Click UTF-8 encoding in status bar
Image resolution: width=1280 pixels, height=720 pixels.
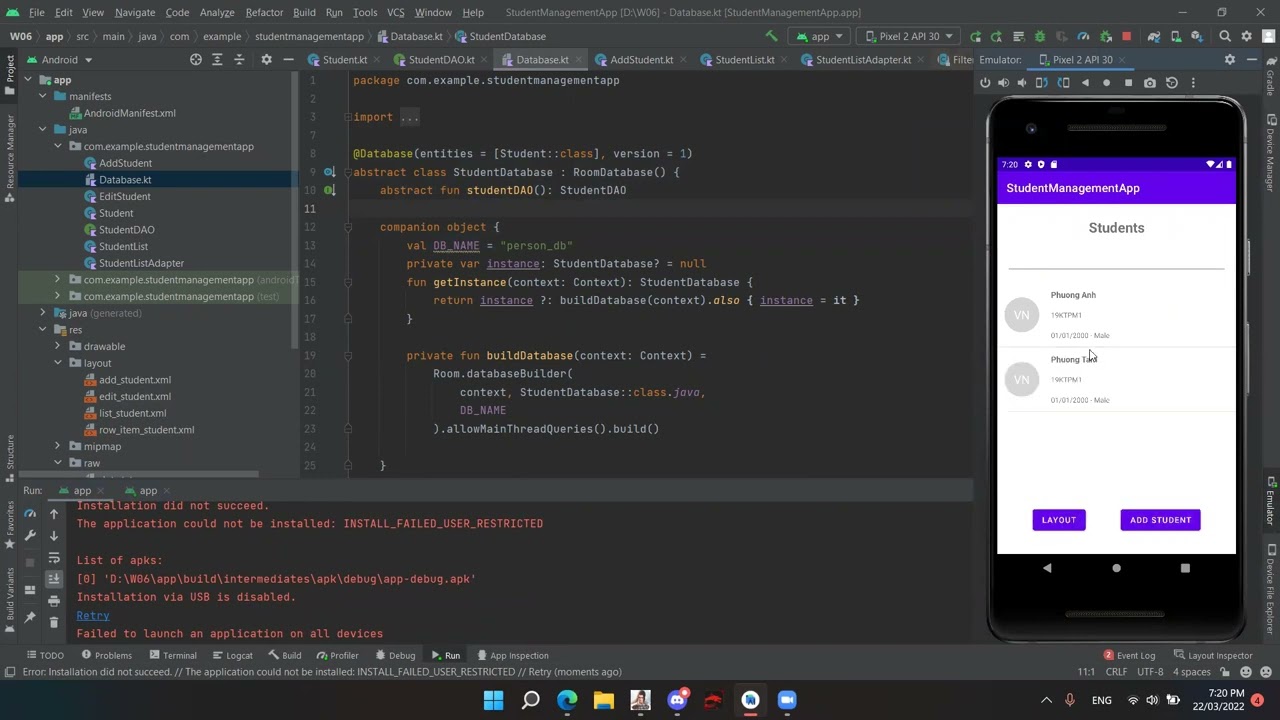pos(1149,672)
